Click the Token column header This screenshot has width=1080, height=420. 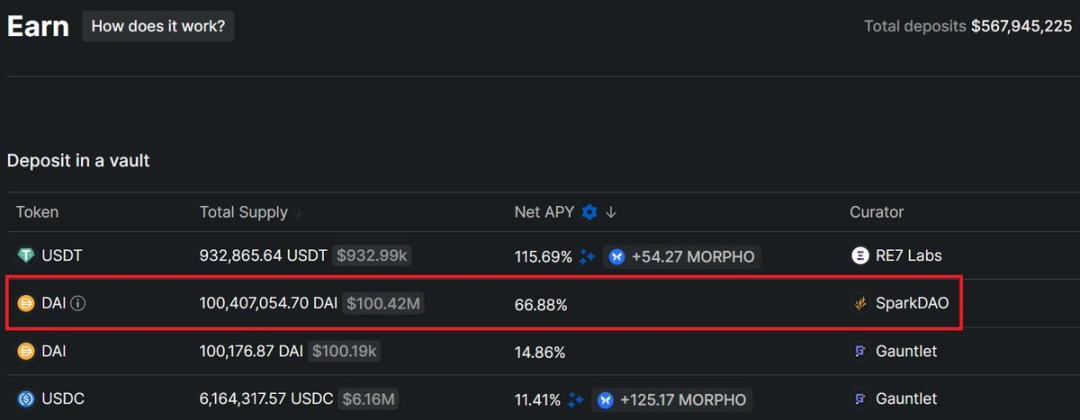tap(37, 212)
